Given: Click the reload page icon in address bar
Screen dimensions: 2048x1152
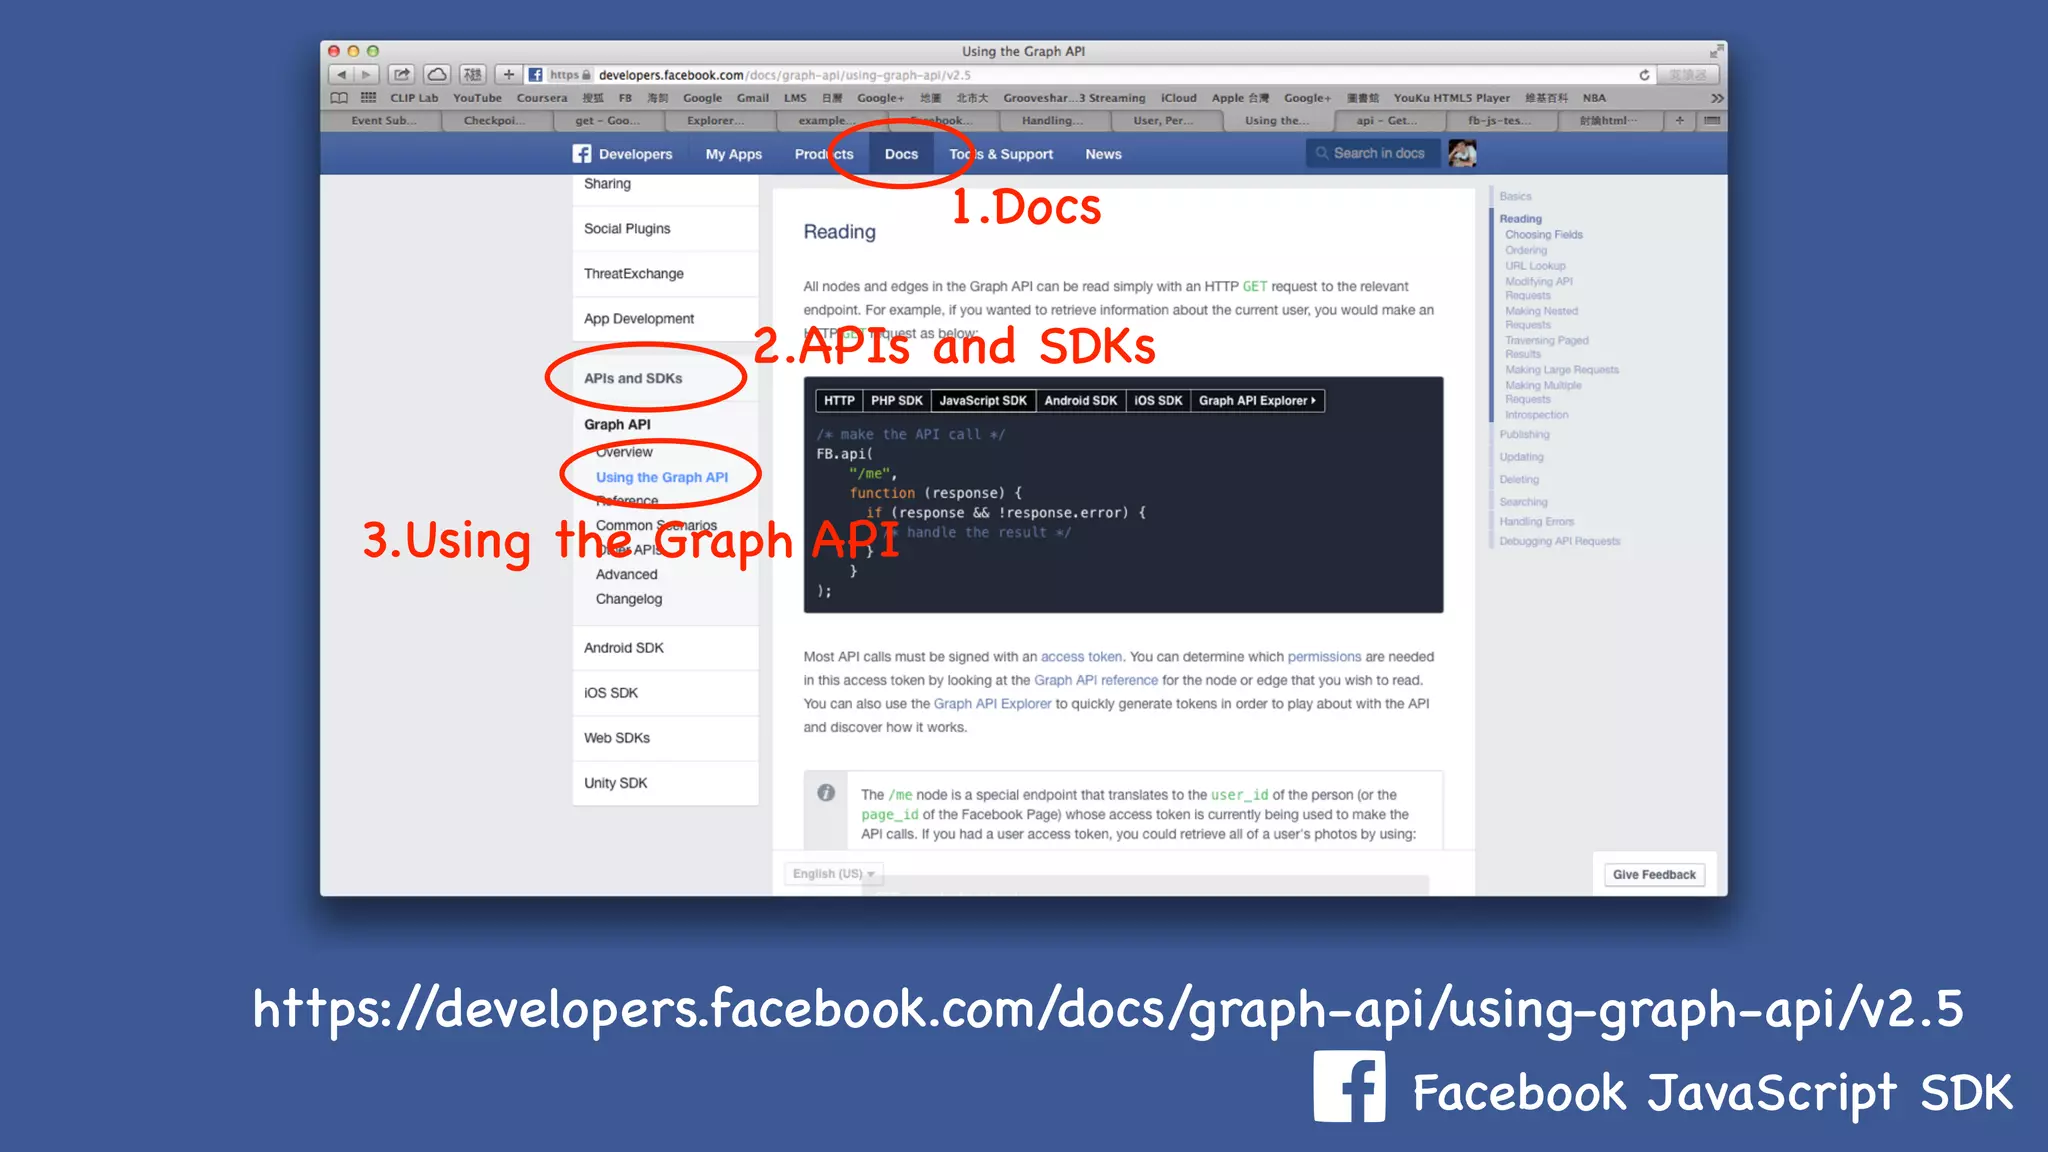Looking at the screenshot, I should pos(1644,75).
